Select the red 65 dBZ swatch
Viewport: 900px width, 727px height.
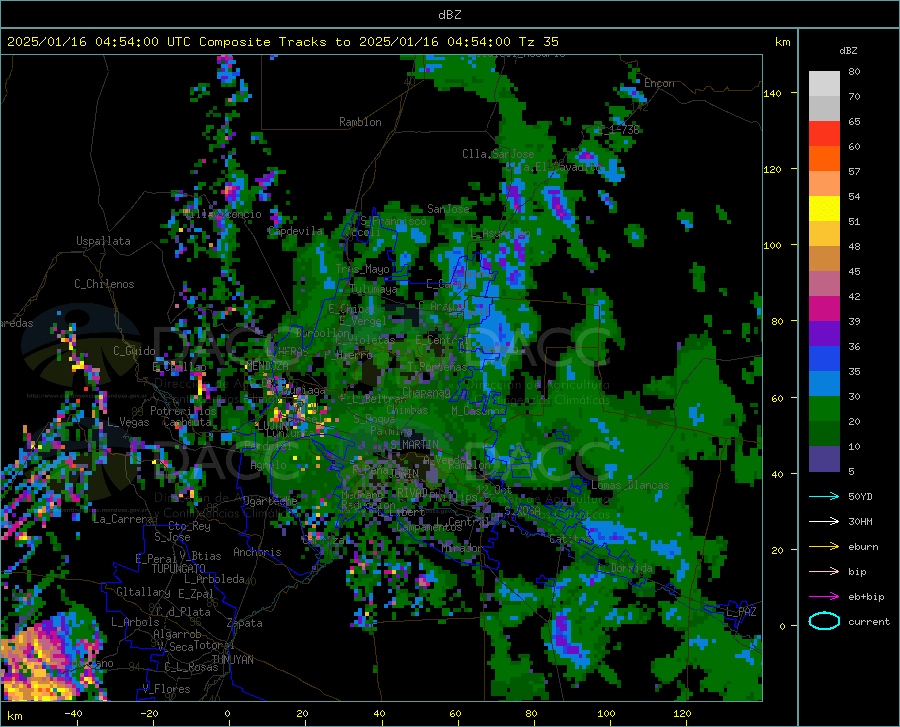[x=824, y=134]
